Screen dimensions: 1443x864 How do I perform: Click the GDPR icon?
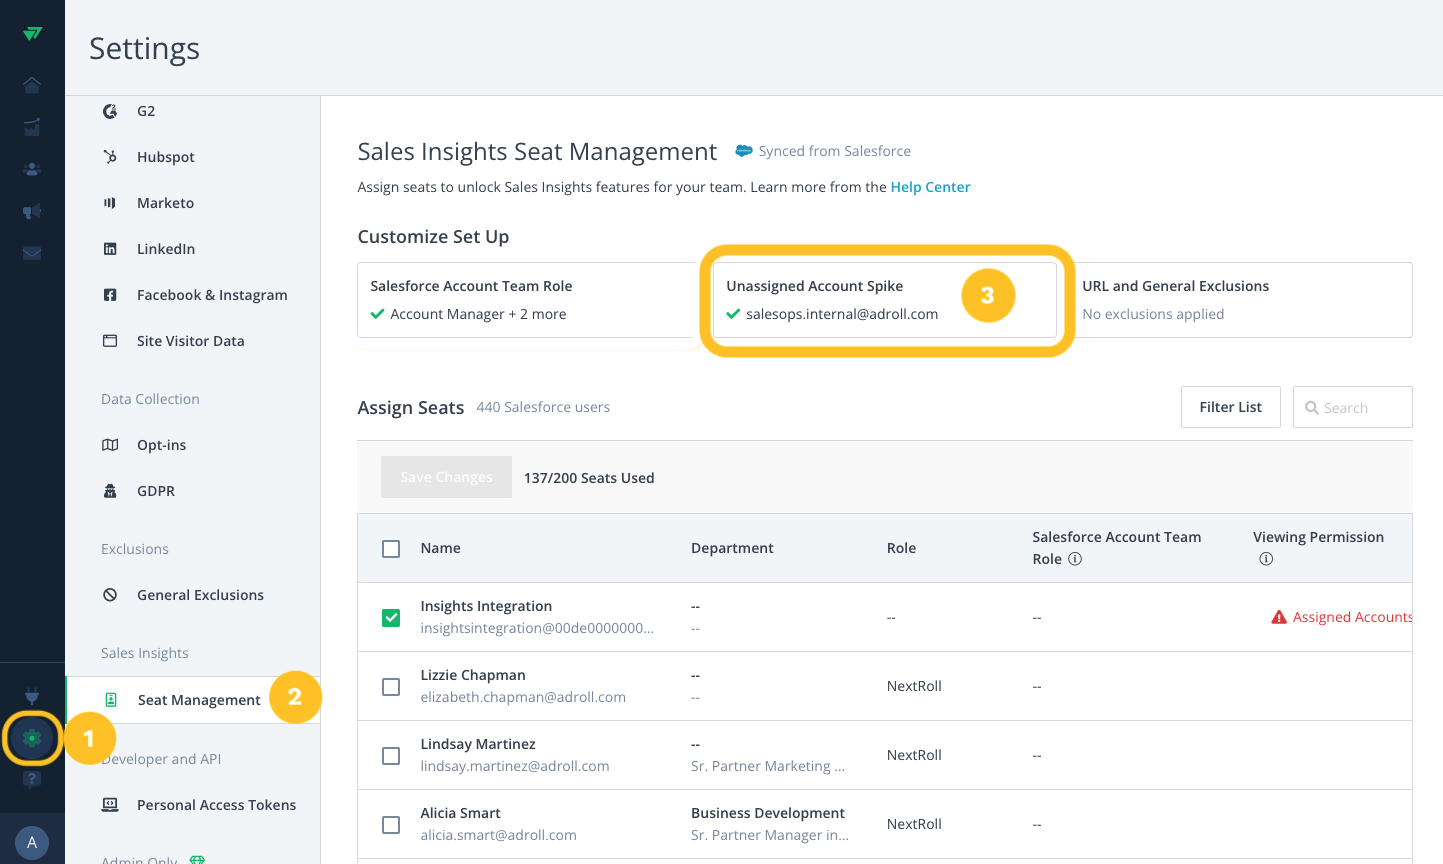(x=110, y=491)
